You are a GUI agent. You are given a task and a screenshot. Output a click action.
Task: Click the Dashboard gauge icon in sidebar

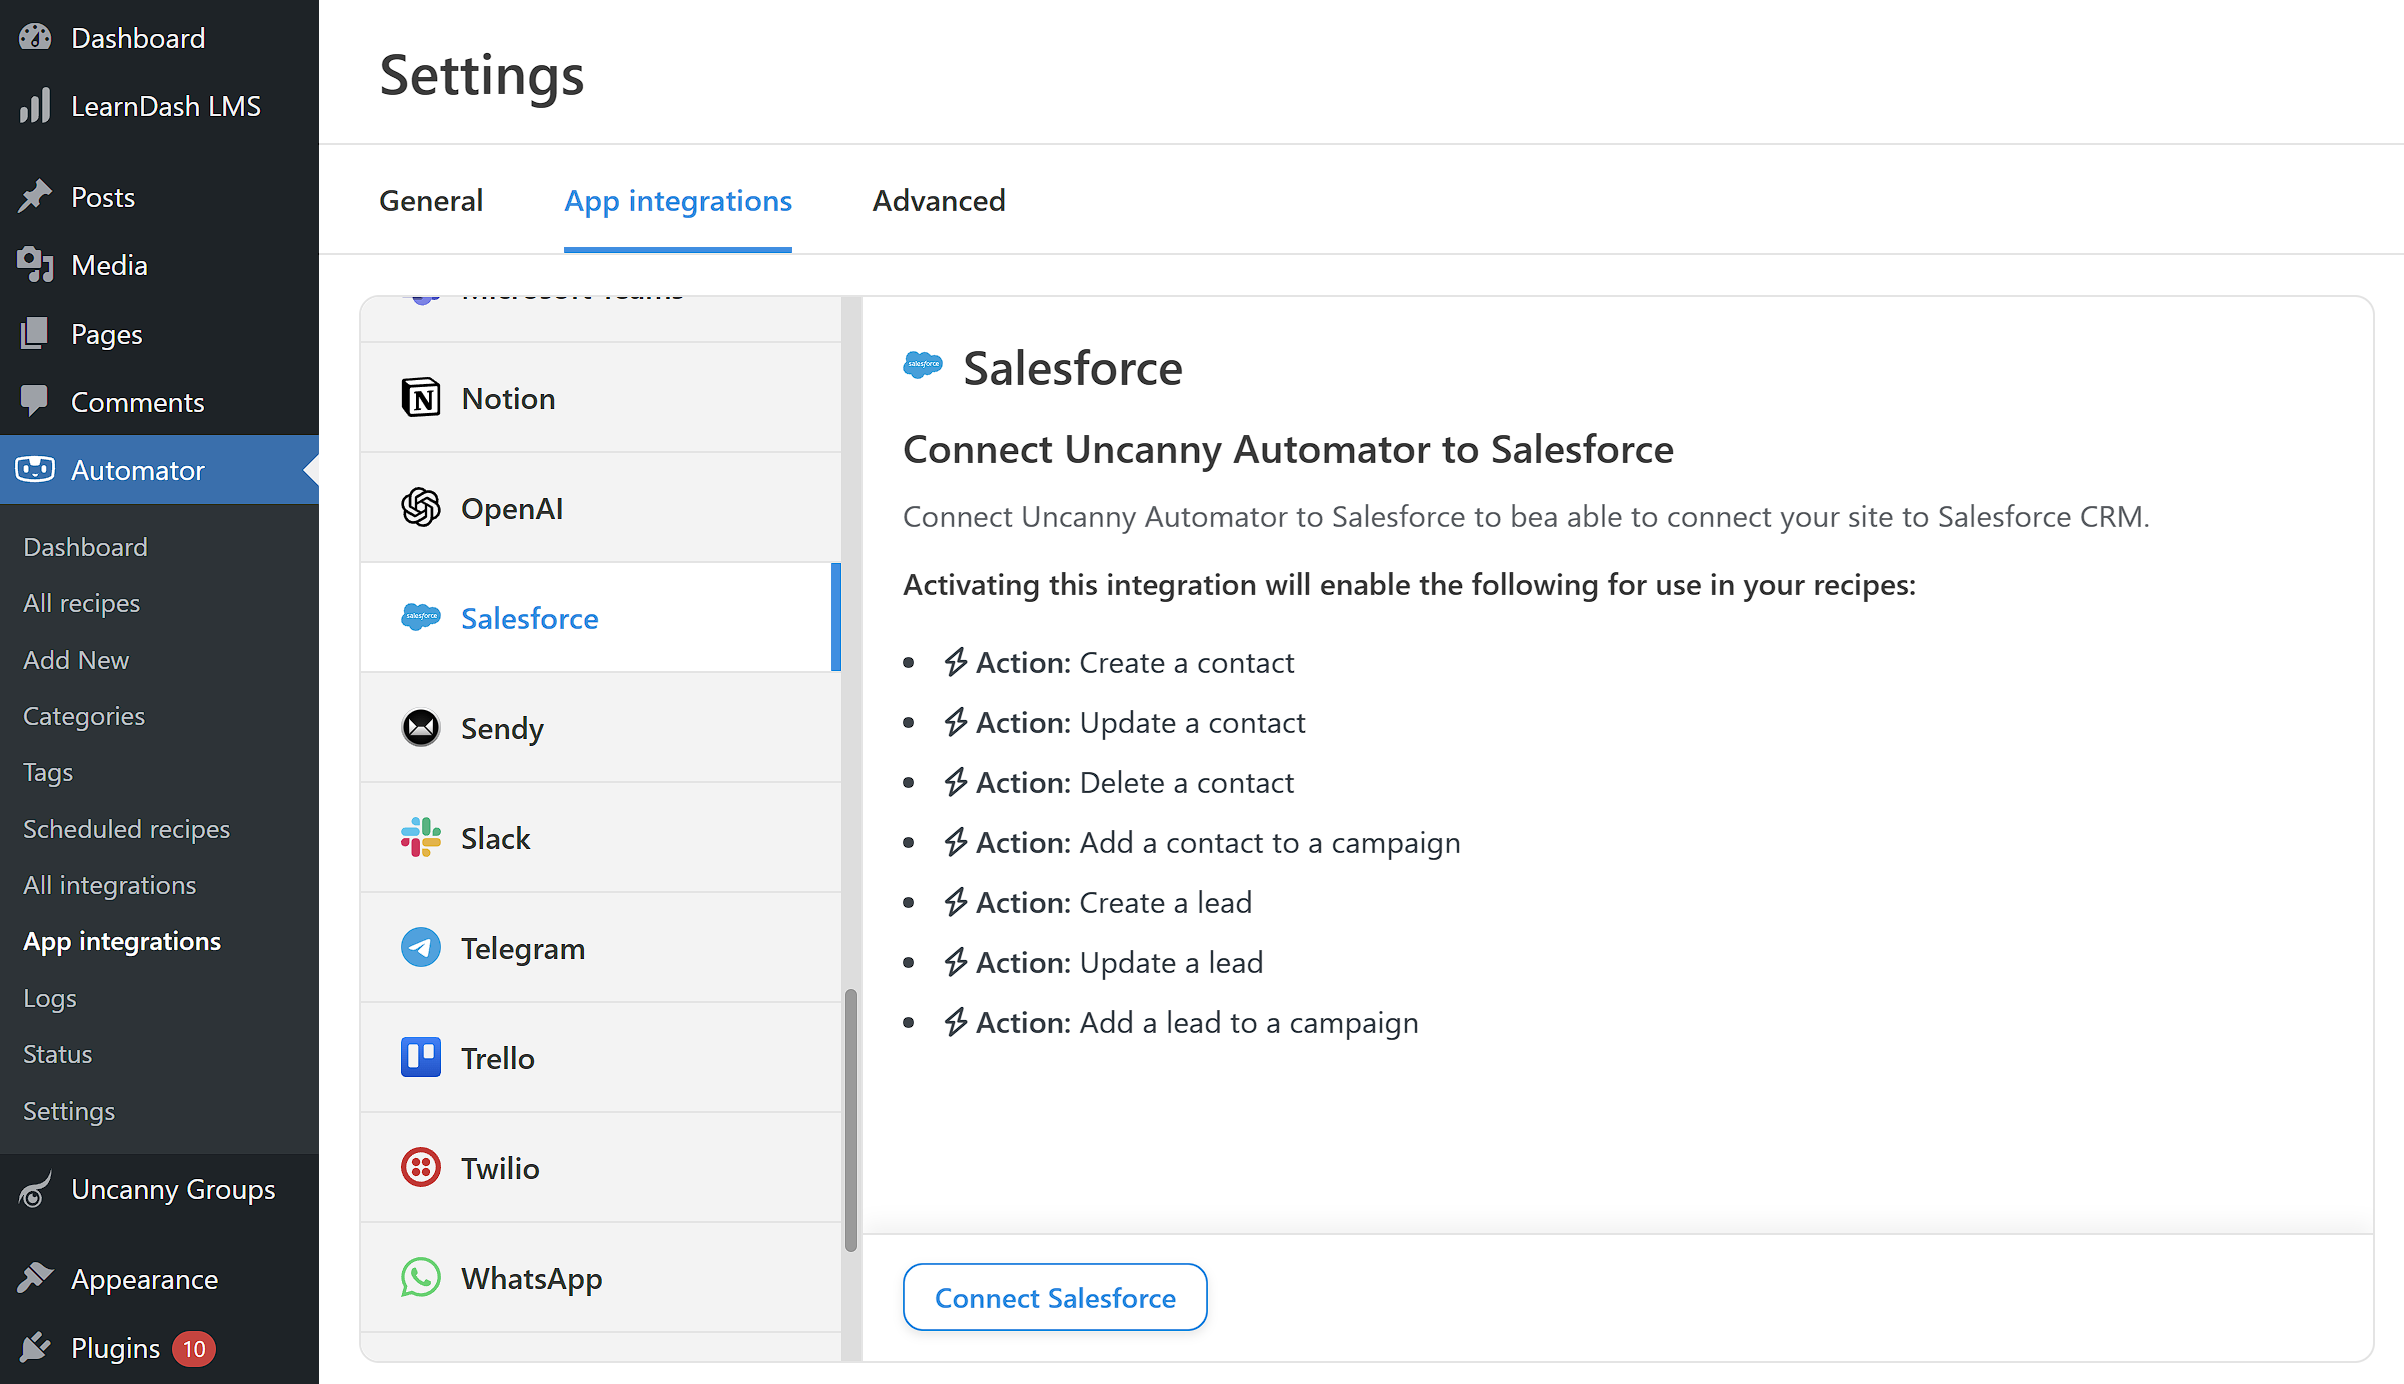click(35, 38)
